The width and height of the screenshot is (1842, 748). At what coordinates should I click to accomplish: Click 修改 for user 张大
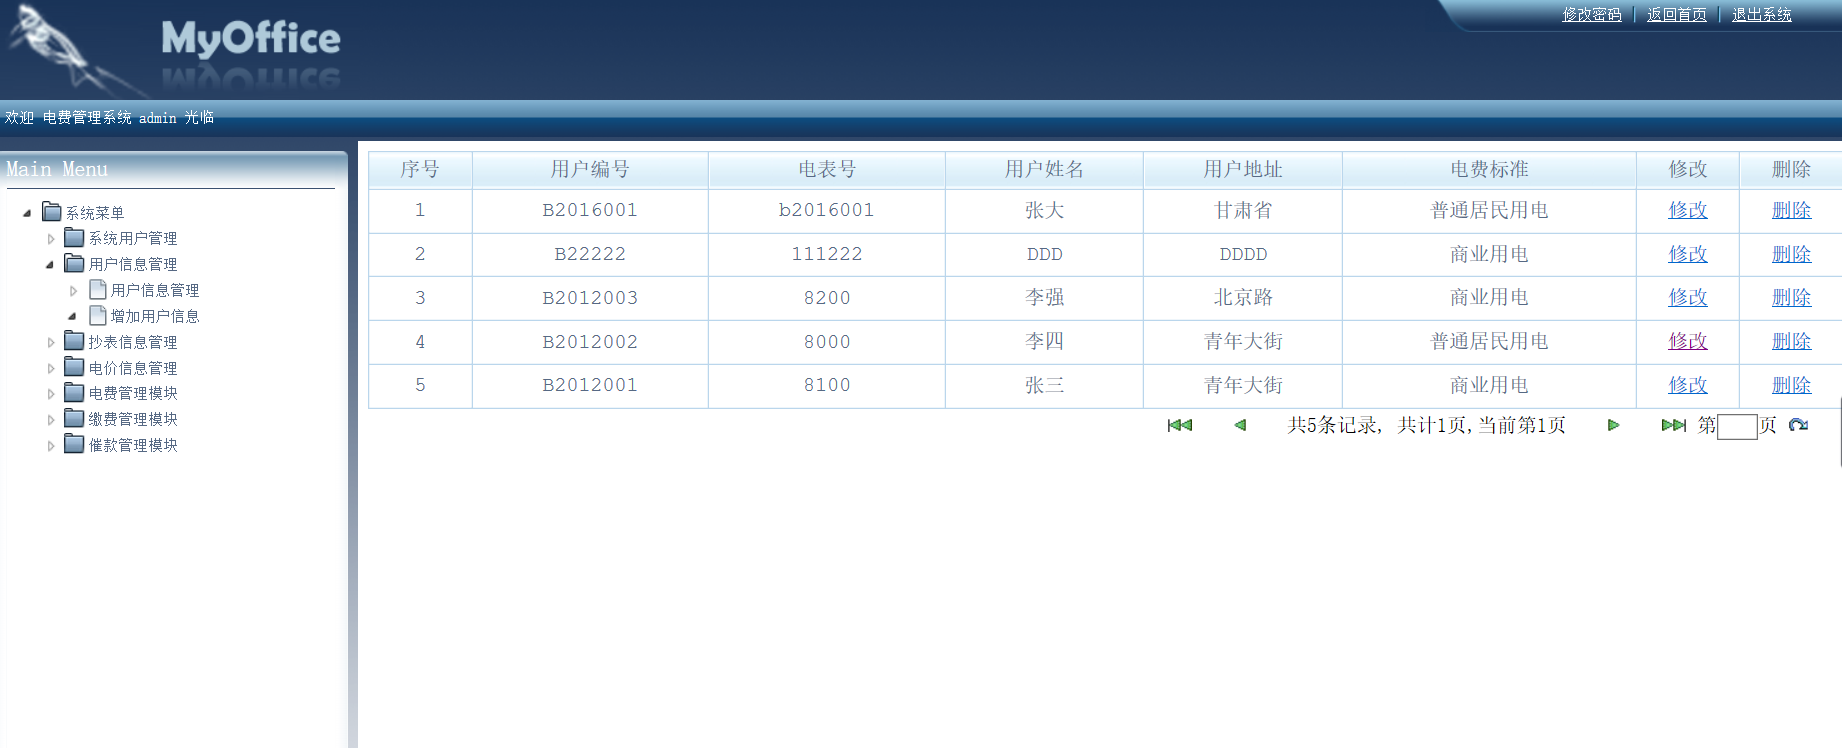[1687, 211]
